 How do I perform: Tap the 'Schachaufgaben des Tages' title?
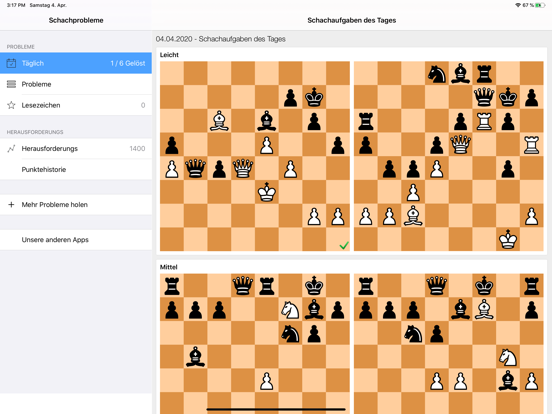click(x=352, y=20)
